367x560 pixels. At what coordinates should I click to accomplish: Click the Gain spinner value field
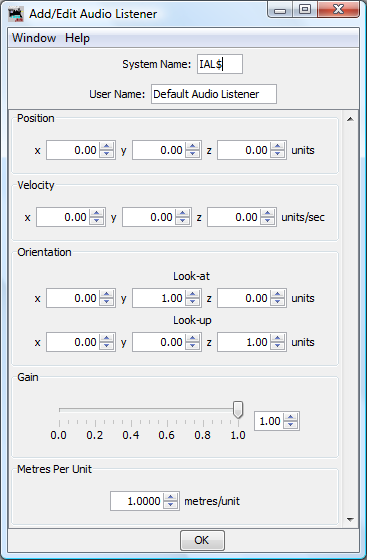269,421
